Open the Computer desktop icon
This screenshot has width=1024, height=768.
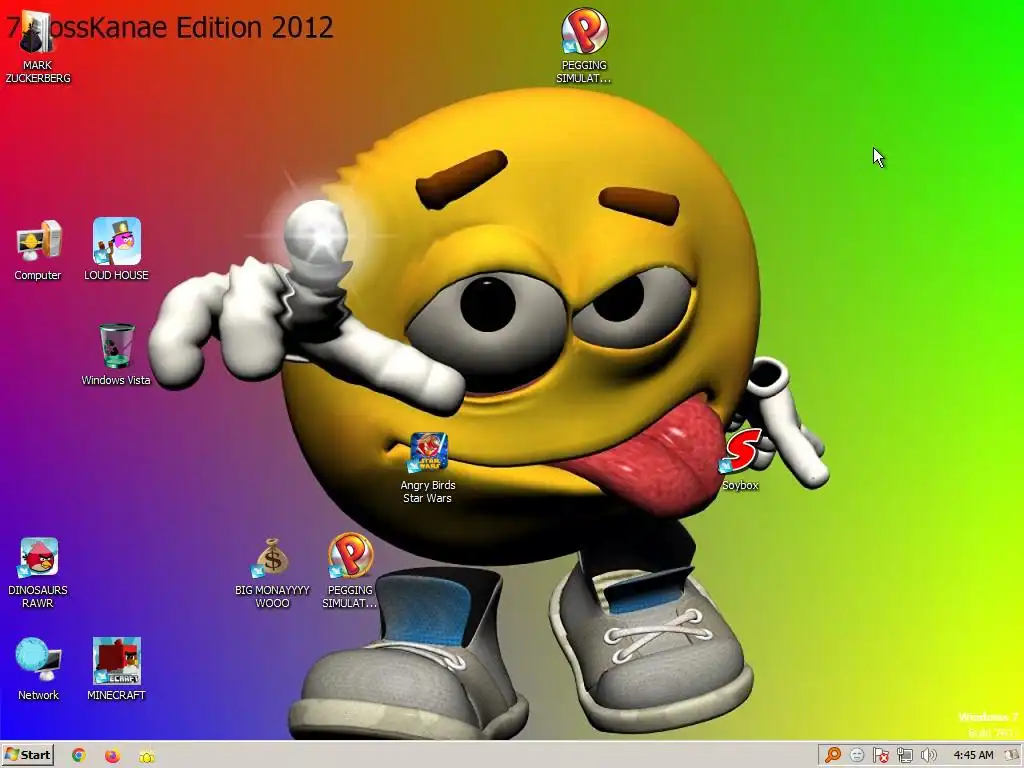[38, 251]
